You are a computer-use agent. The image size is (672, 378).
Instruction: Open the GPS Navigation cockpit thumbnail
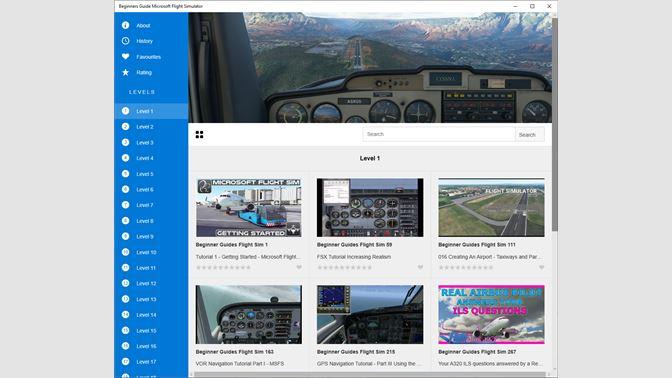click(370, 315)
